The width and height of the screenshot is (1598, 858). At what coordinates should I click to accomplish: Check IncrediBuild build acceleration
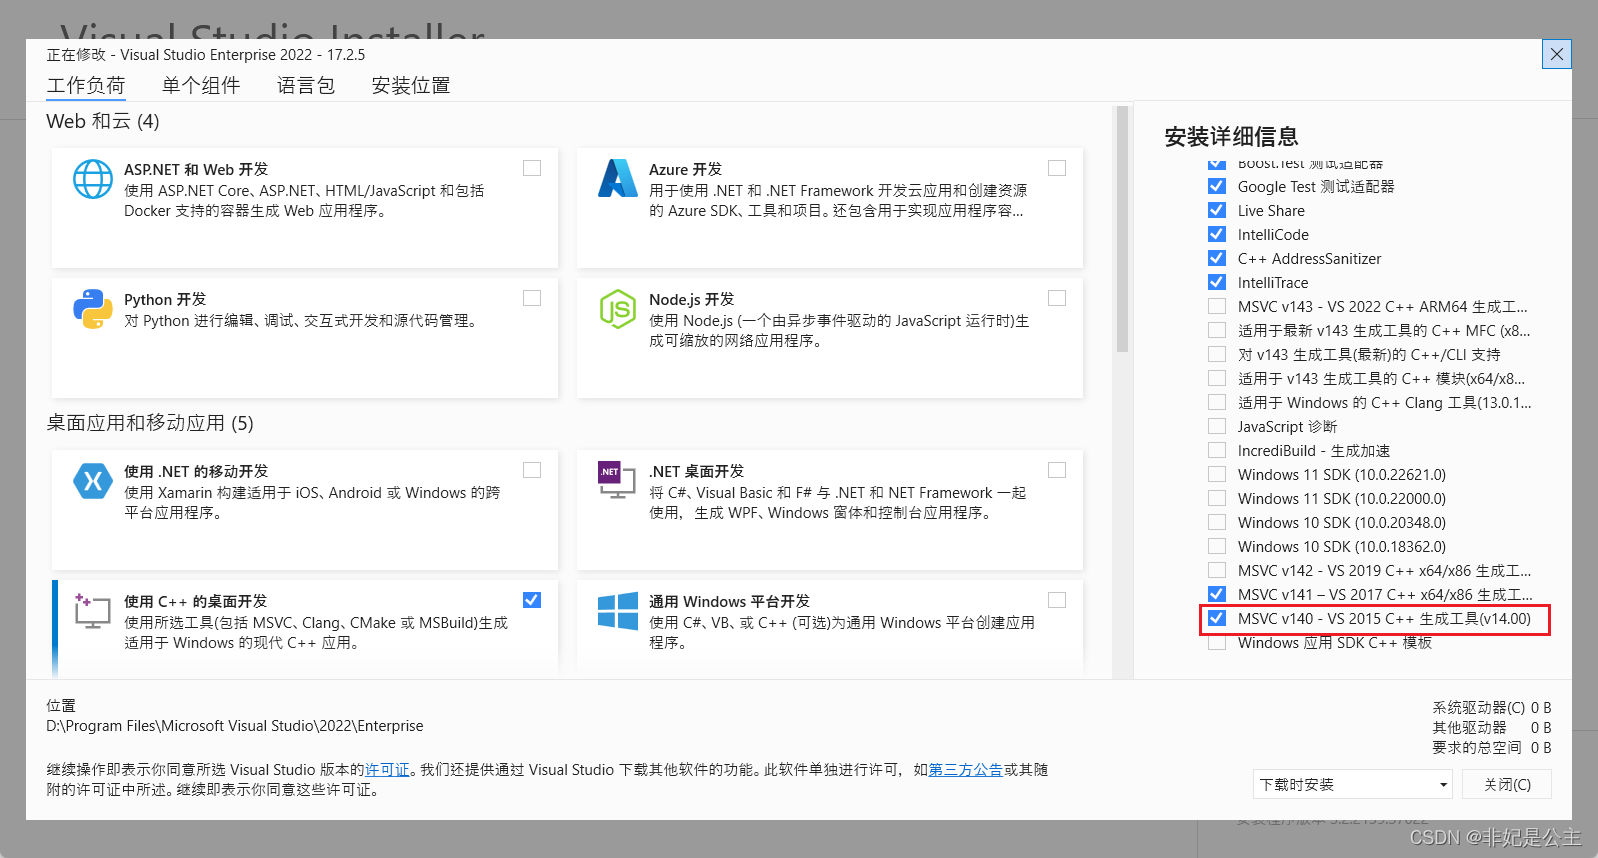(x=1217, y=450)
